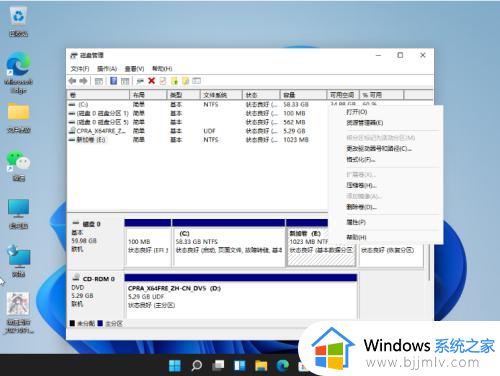The width and height of the screenshot is (500, 376).
Task: Click the lower pane vertical scrollbar
Action: click(x=429, y=263)
